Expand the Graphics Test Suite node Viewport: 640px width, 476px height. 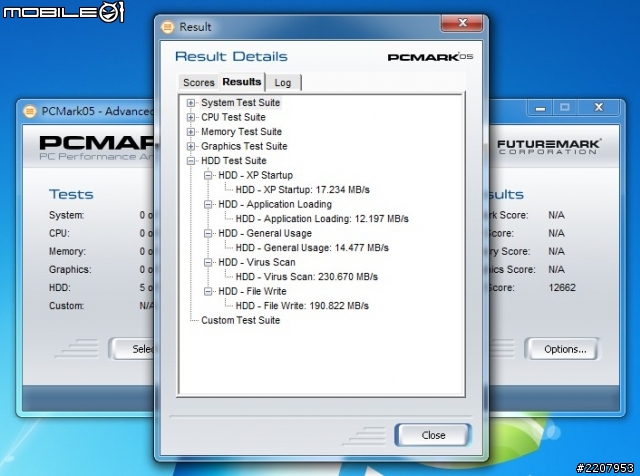191,146
